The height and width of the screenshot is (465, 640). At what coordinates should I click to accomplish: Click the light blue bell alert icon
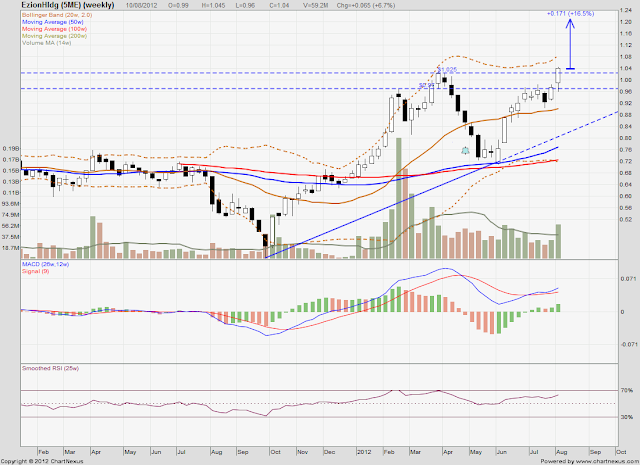tap(465, 151)
